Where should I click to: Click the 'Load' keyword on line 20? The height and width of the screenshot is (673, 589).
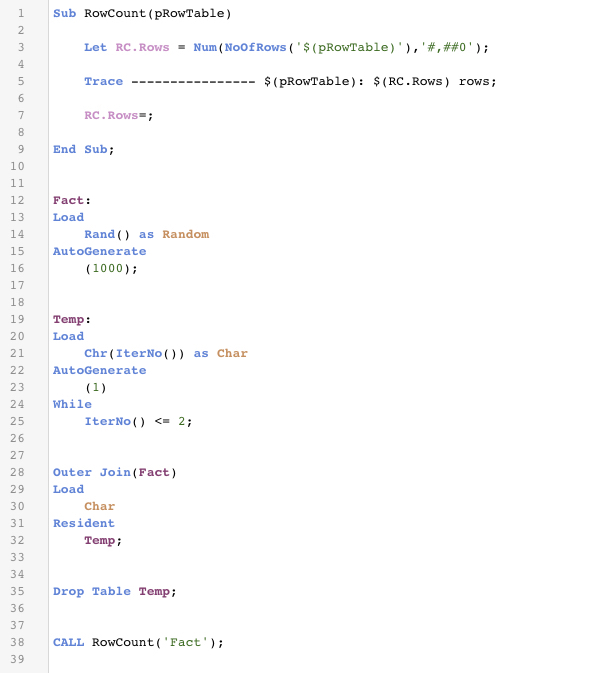pyautogui.click(x=68, y=336)
